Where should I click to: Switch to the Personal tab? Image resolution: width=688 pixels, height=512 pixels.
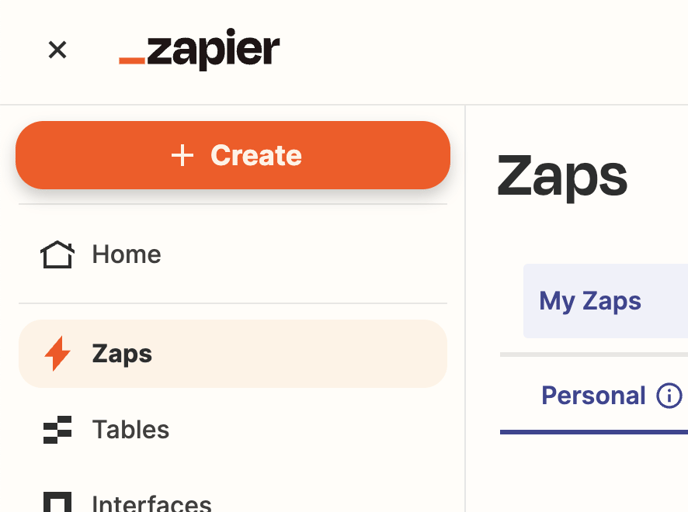(594, 396)
